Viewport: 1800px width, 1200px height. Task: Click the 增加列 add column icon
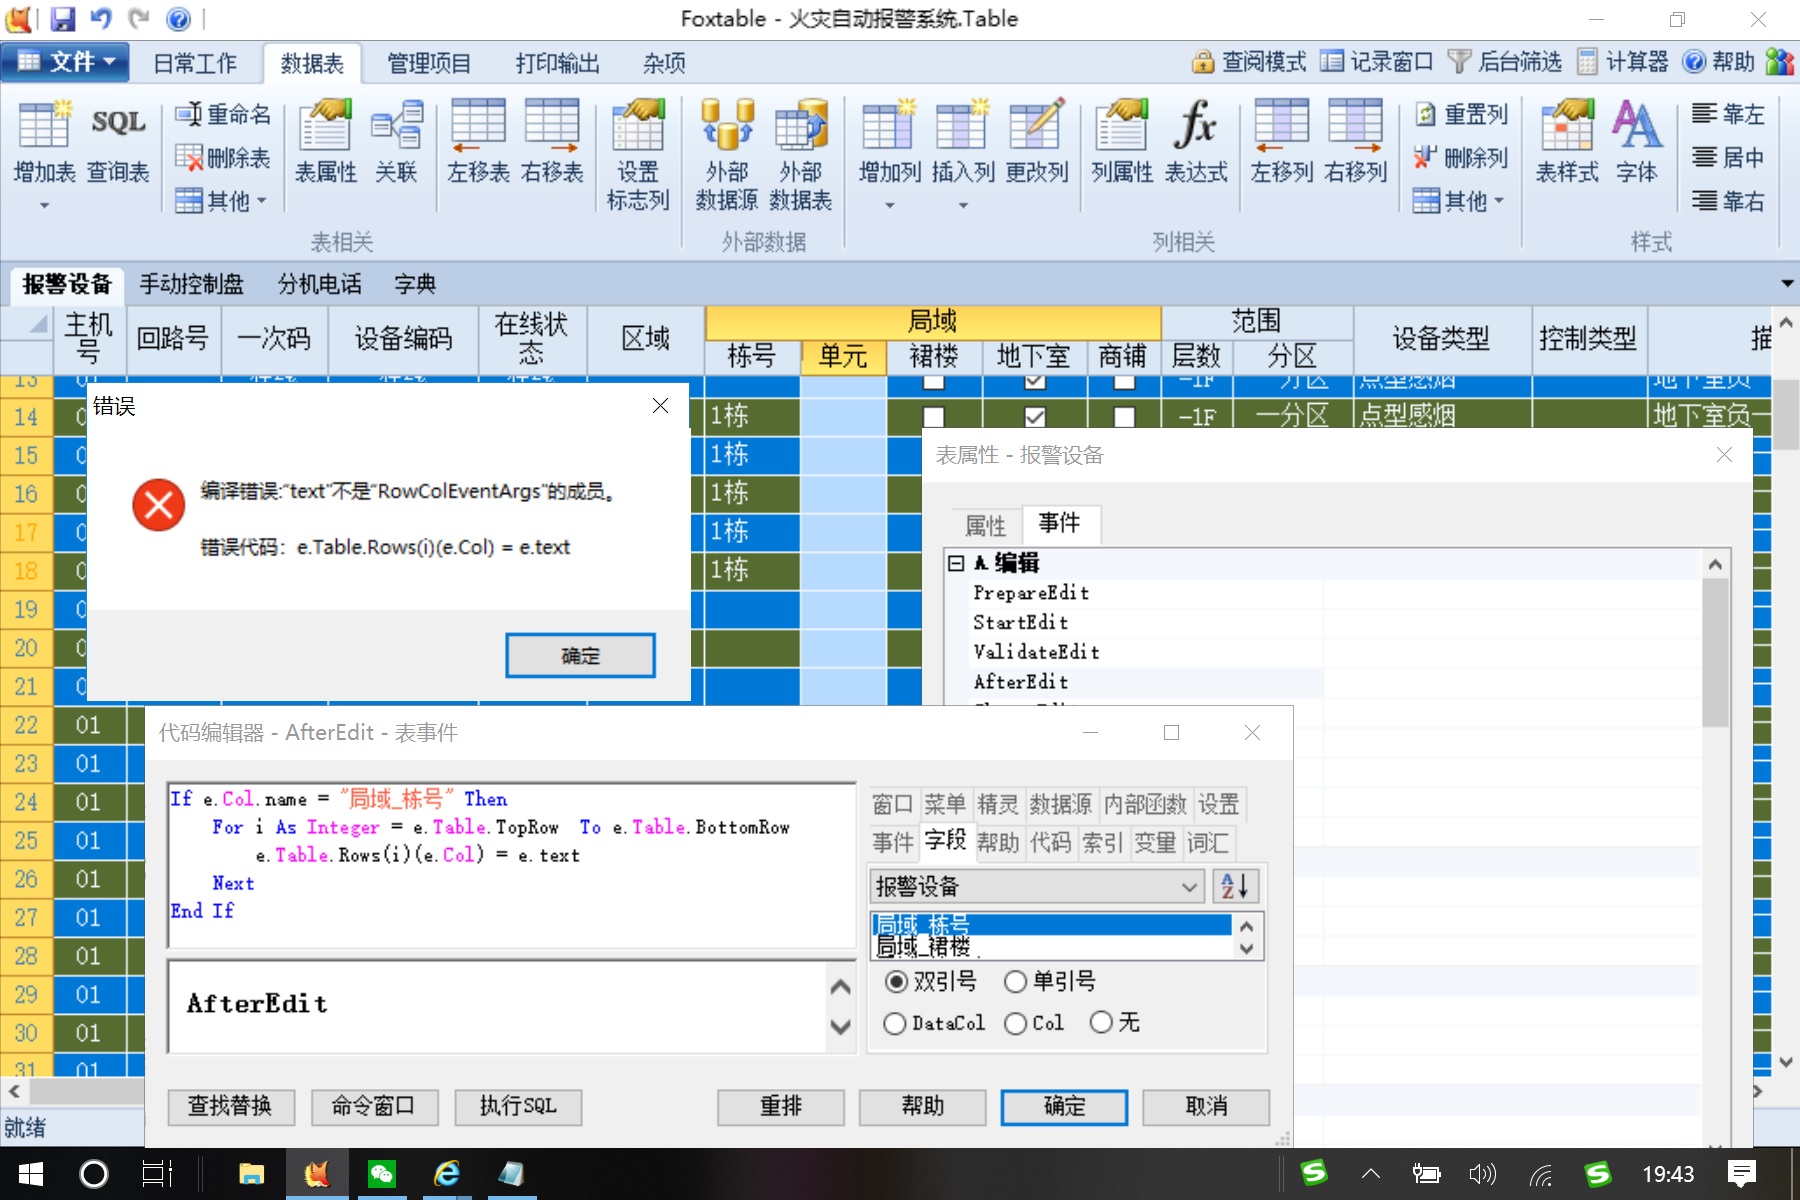[889, 140]
